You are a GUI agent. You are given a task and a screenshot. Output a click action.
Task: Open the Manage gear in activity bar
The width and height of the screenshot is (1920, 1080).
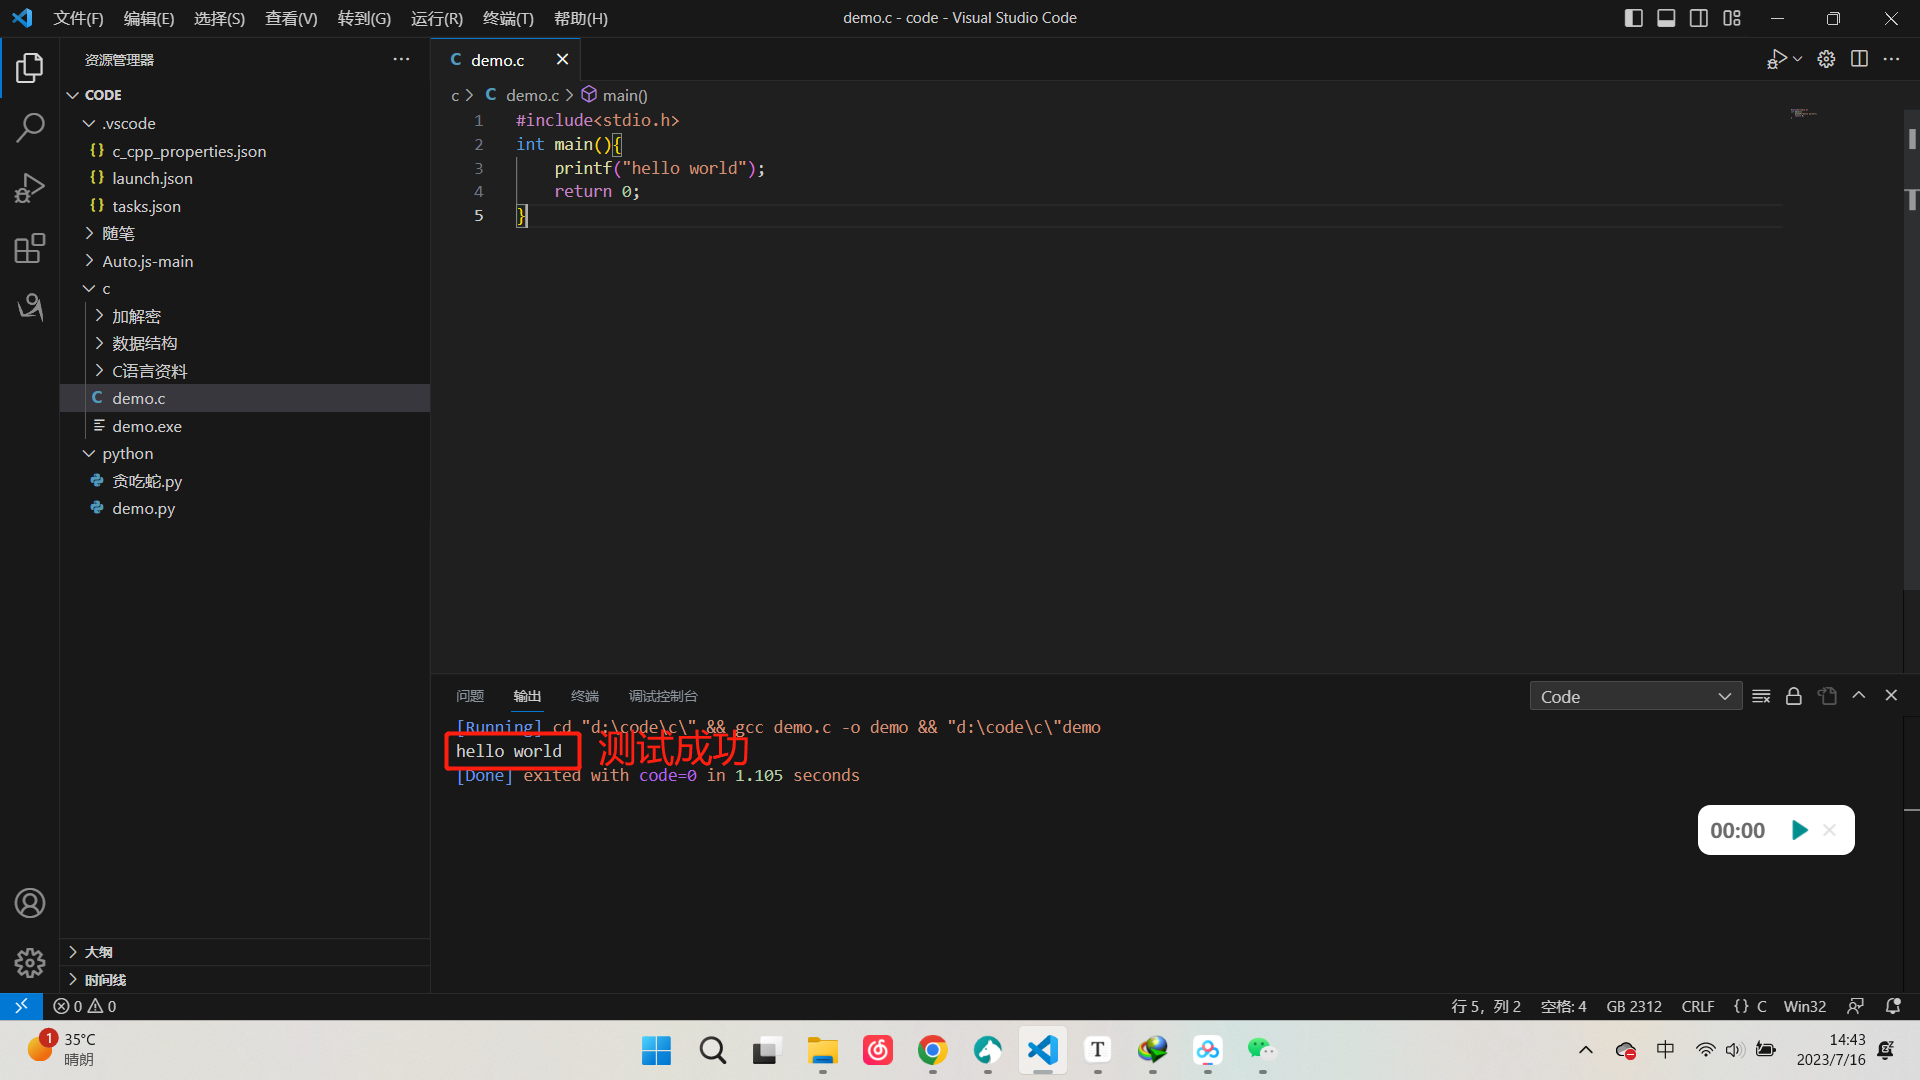(30, 962)
